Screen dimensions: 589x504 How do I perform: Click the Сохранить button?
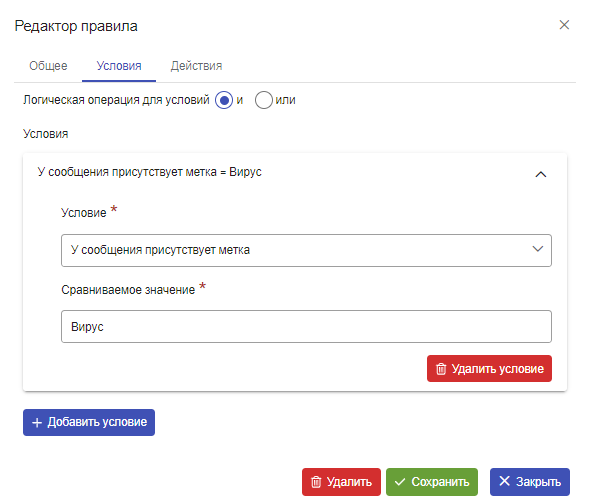pyautogui.click(x=432, y=482)
